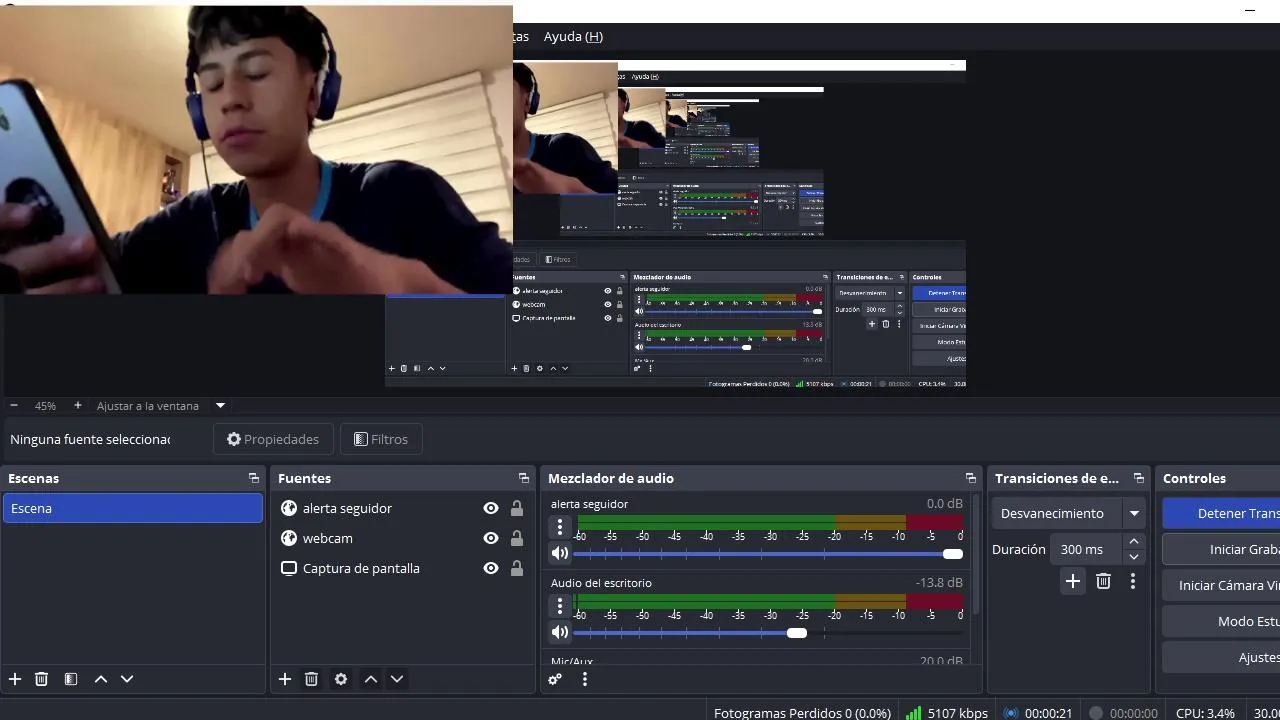Hide the webcam source
The width and height of the screenshot is (1280, 720).
coord(491,538)
